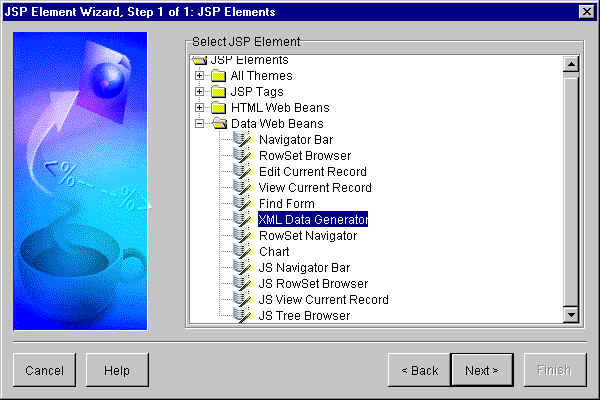600x400 pixels.
Task: Click the JS Tree Browser bean icon
Action: coord(243,316)
